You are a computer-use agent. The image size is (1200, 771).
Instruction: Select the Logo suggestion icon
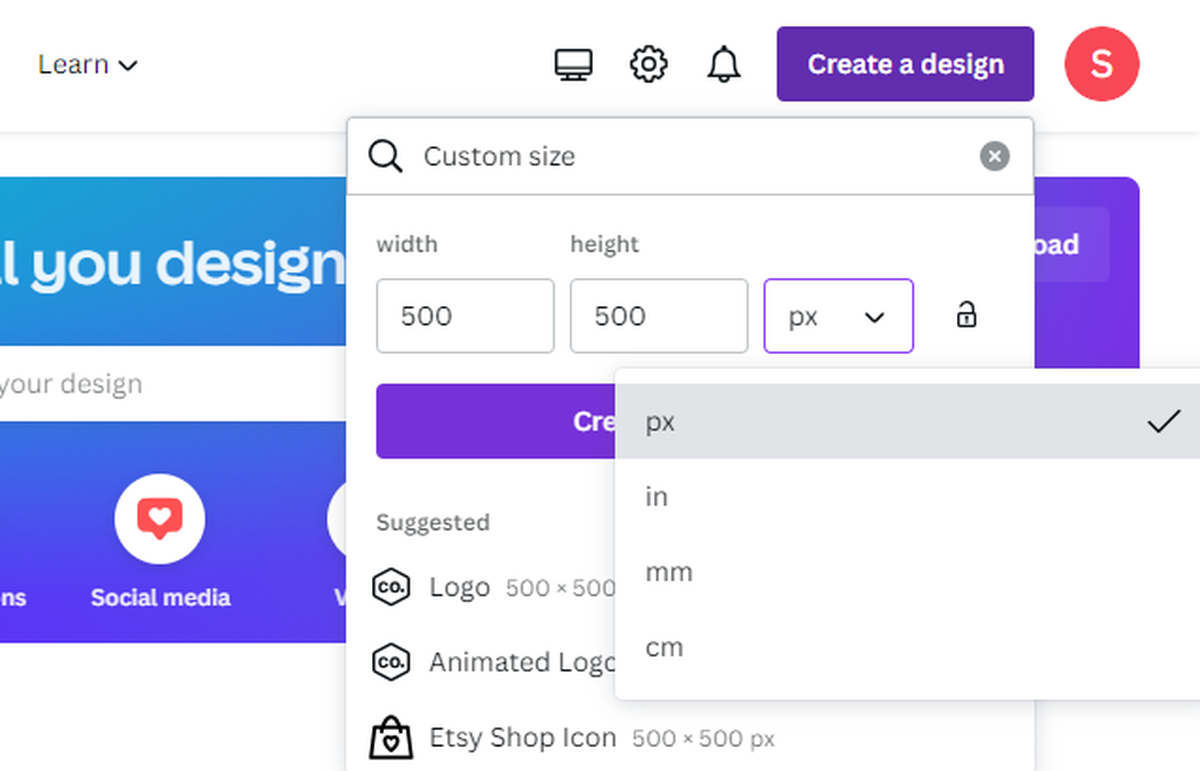tap(391, 587)
